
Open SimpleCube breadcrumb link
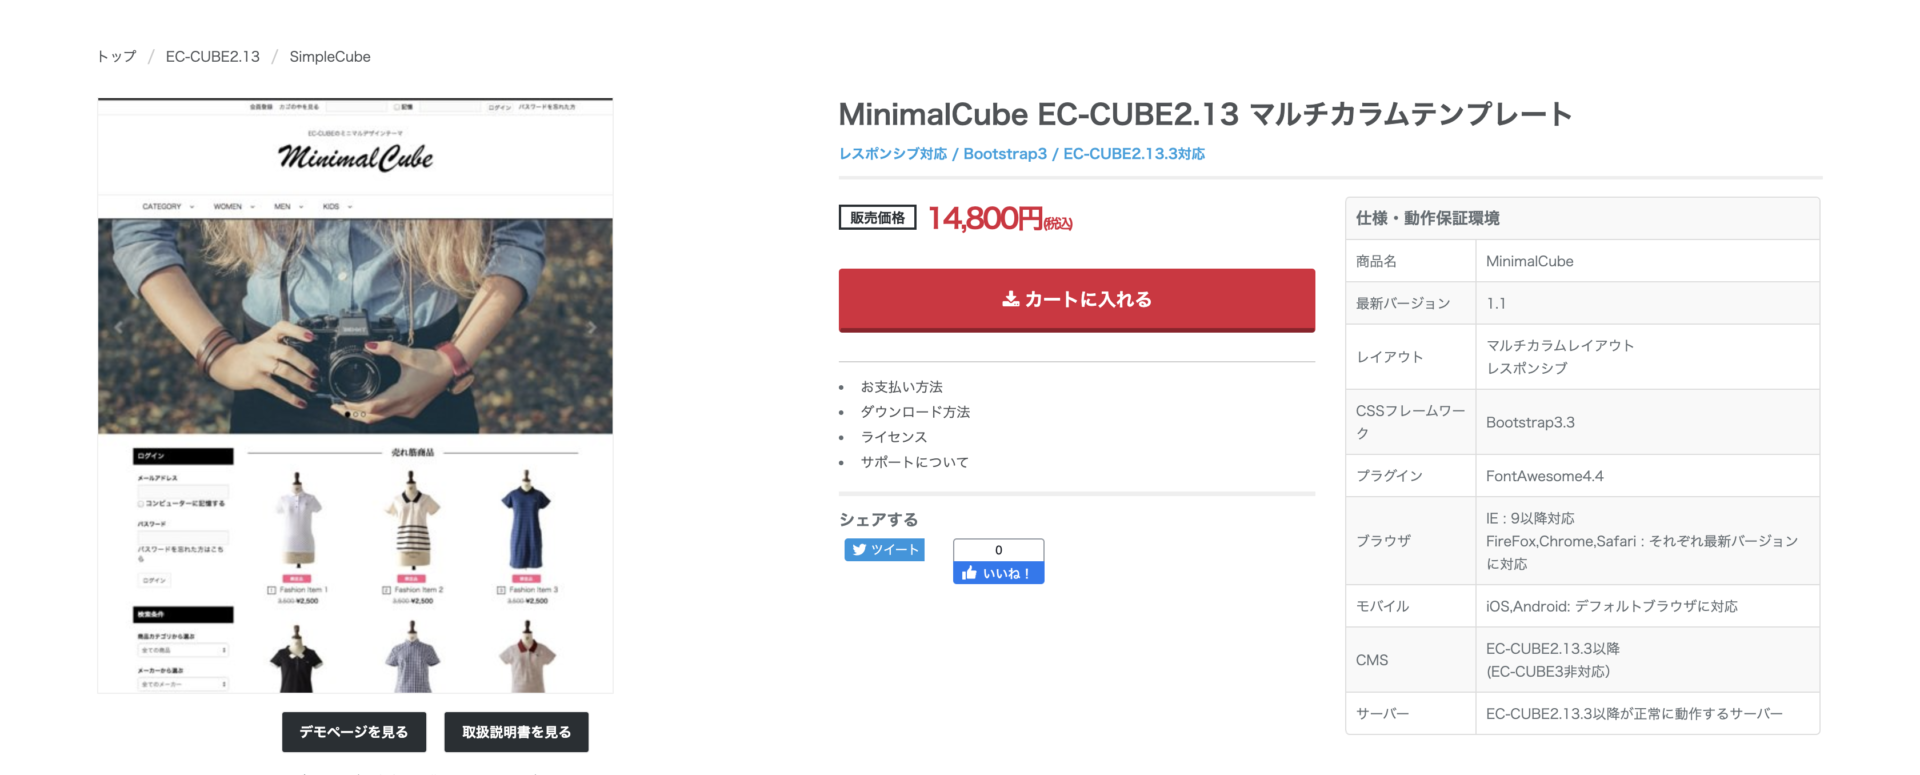click(x=330, y=56)
